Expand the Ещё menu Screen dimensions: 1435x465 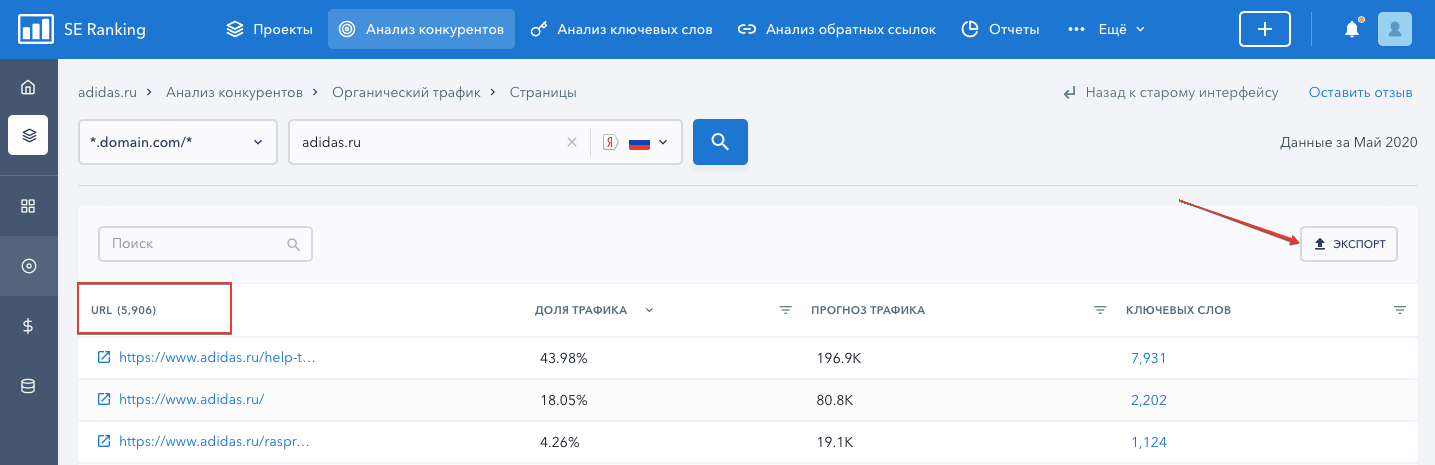point(1106,29)
